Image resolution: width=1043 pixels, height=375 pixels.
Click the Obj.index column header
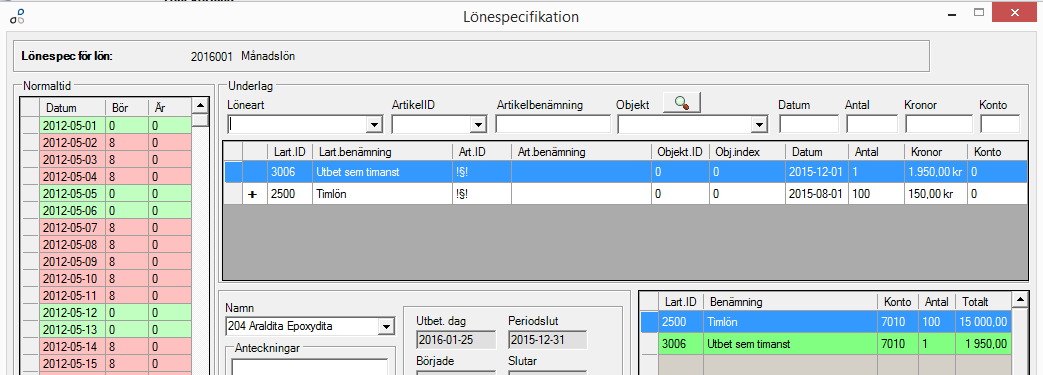click(747, 152)
